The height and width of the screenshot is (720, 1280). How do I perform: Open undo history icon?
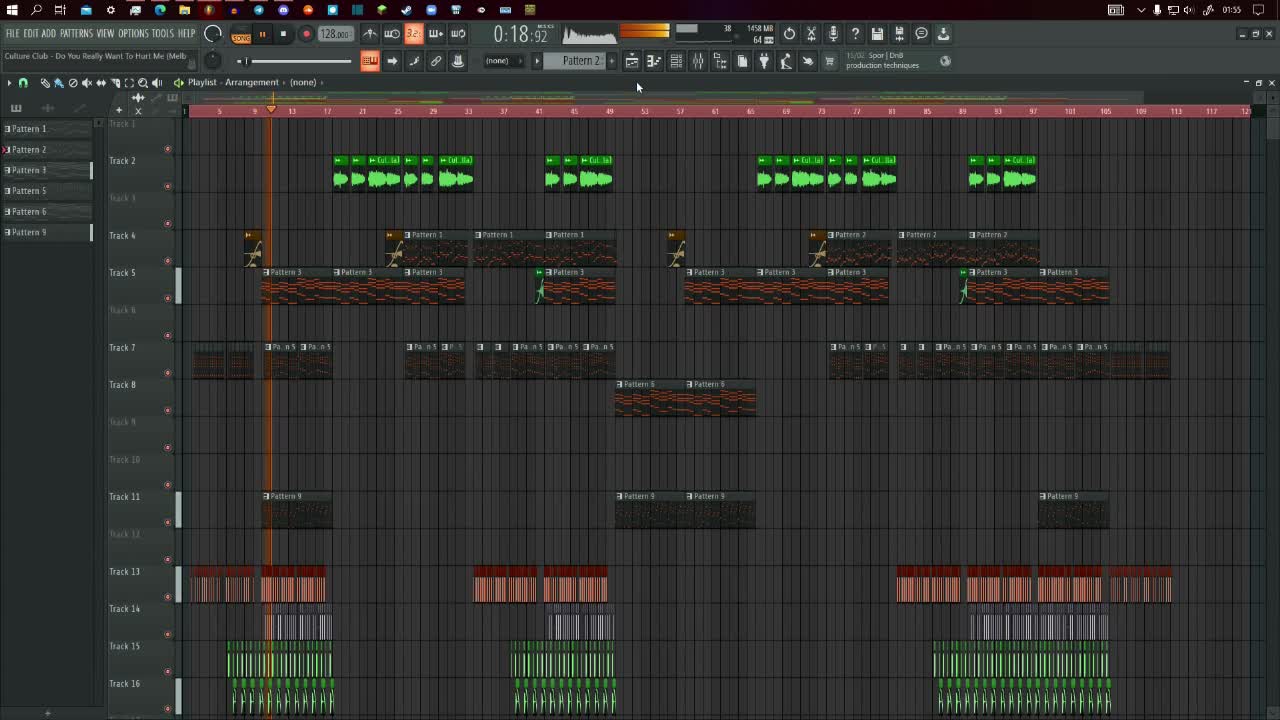[x=789, y=34]
